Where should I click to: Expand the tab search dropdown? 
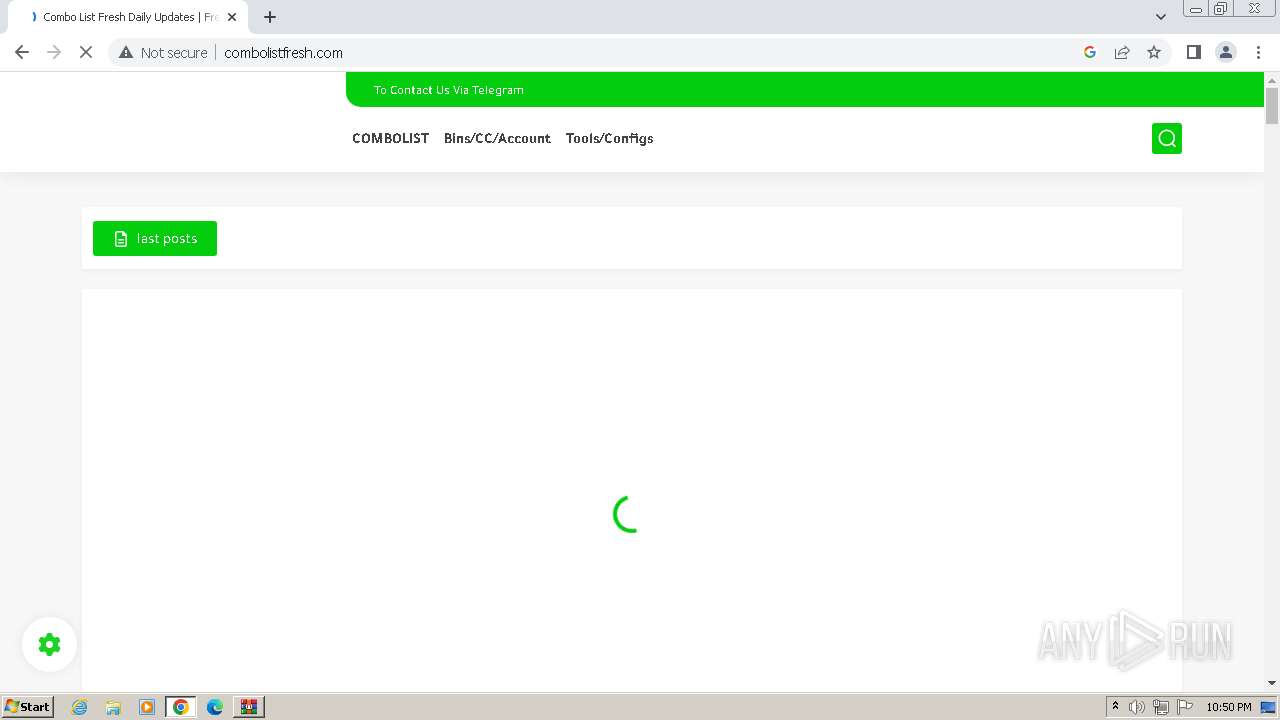[x=1160, y=17]
